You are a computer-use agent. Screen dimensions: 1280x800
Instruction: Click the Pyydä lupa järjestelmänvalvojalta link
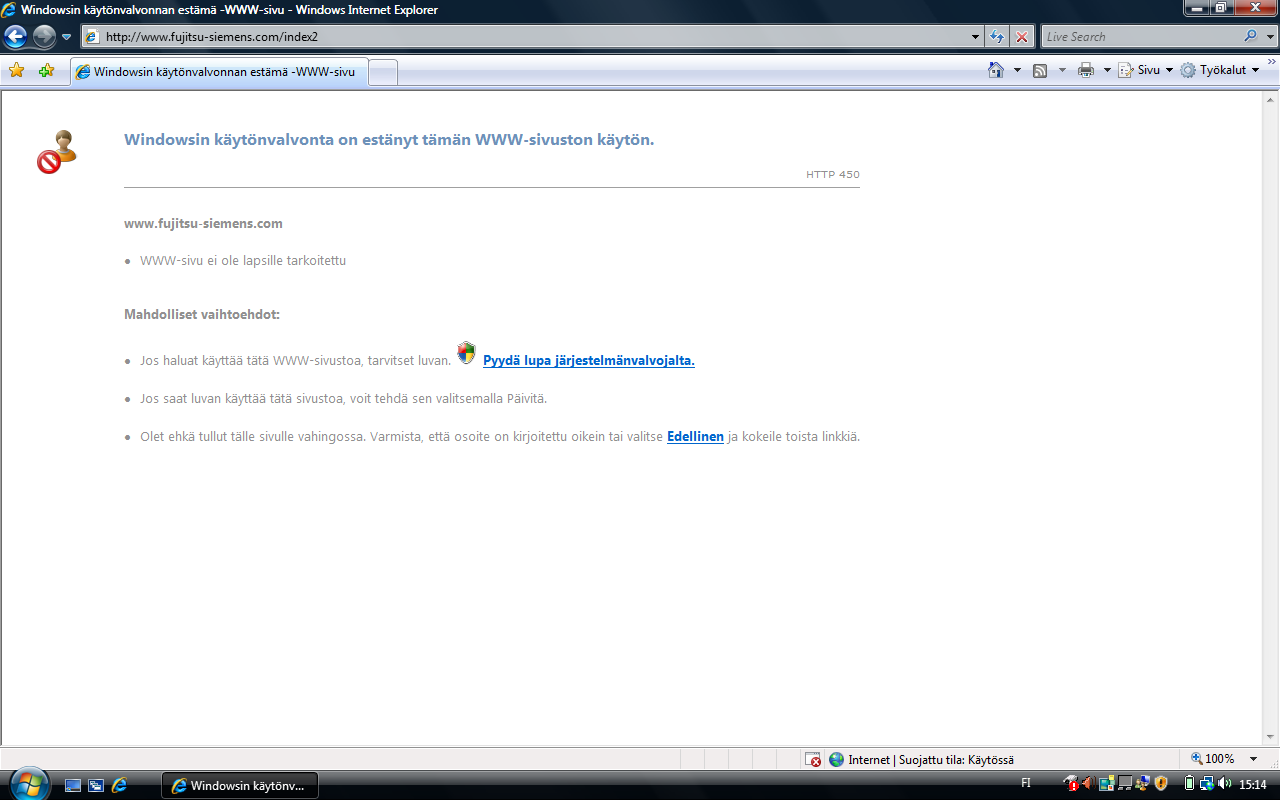click(588, 361)
